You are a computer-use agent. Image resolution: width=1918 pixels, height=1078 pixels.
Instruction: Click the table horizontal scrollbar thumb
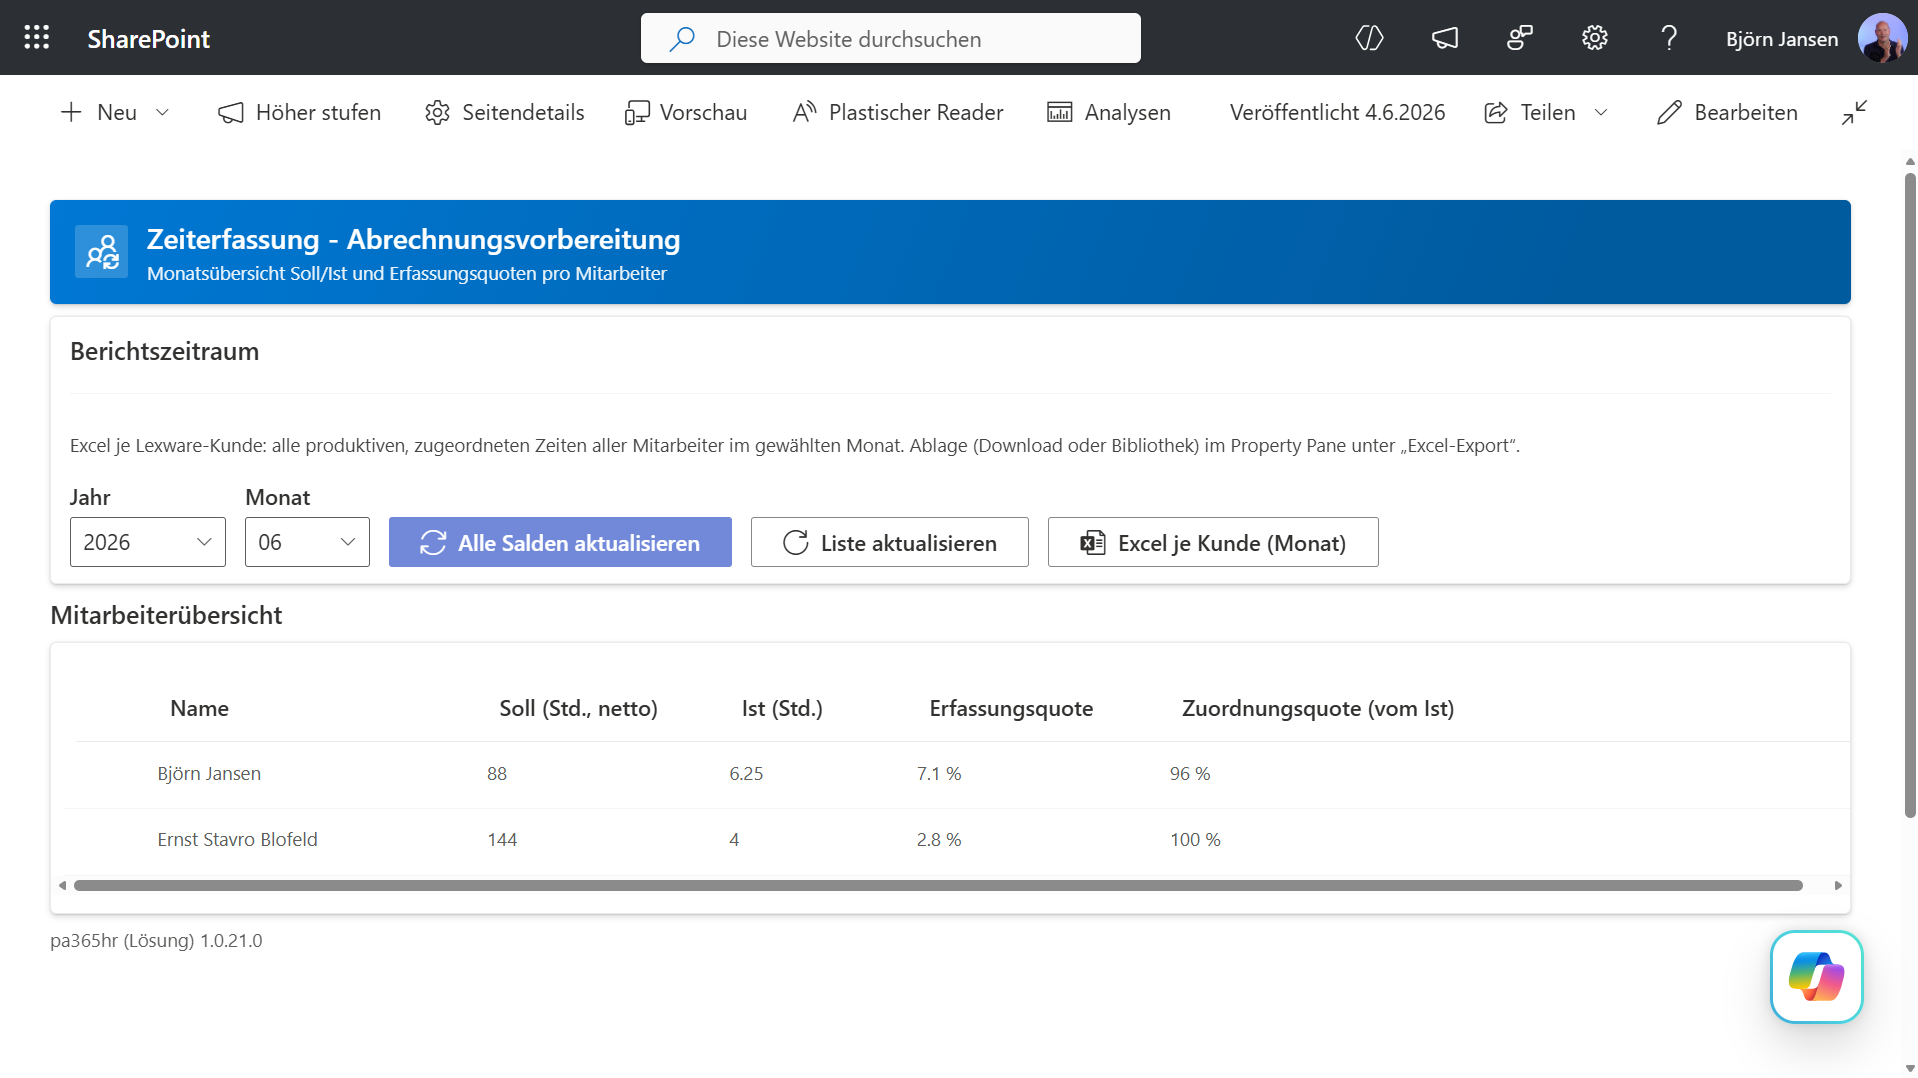tap(938, 885)
